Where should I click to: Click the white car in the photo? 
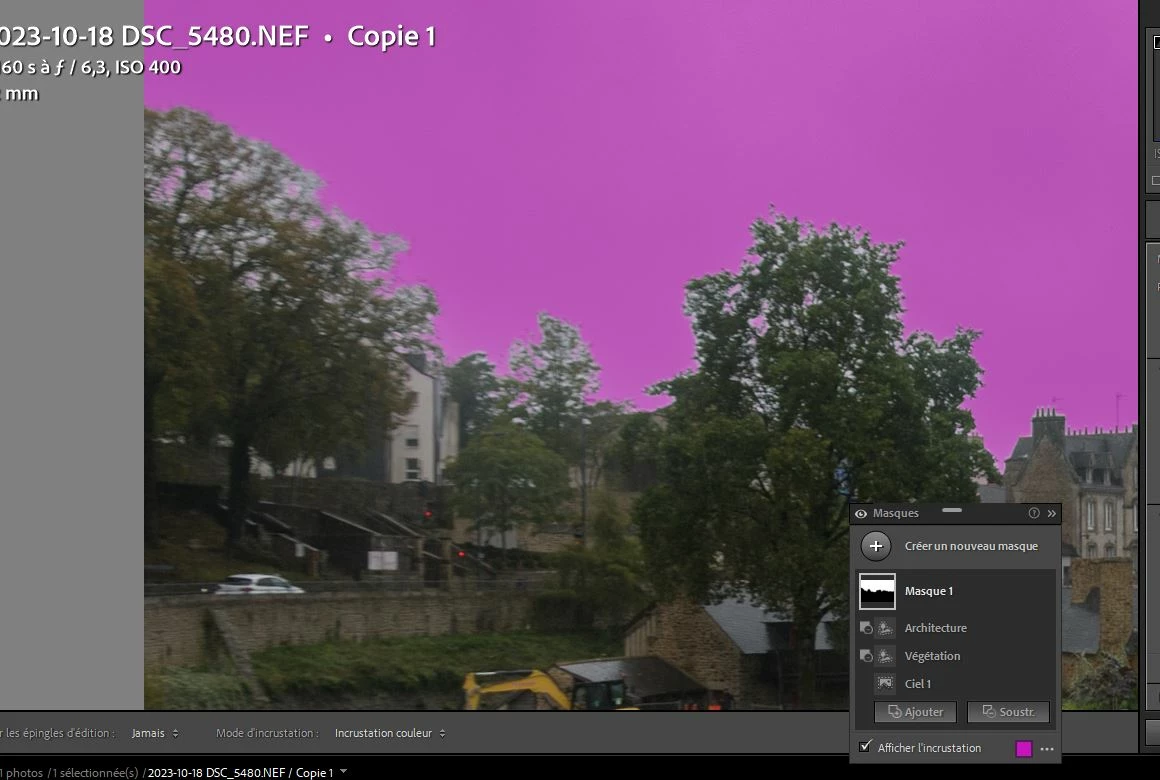258,585
